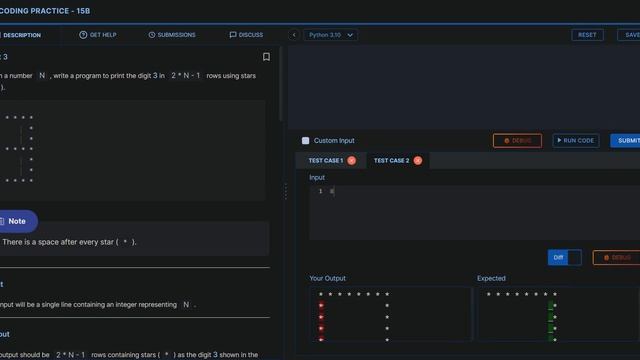Select the Test Case 1 tab

(x=331, y=160)
